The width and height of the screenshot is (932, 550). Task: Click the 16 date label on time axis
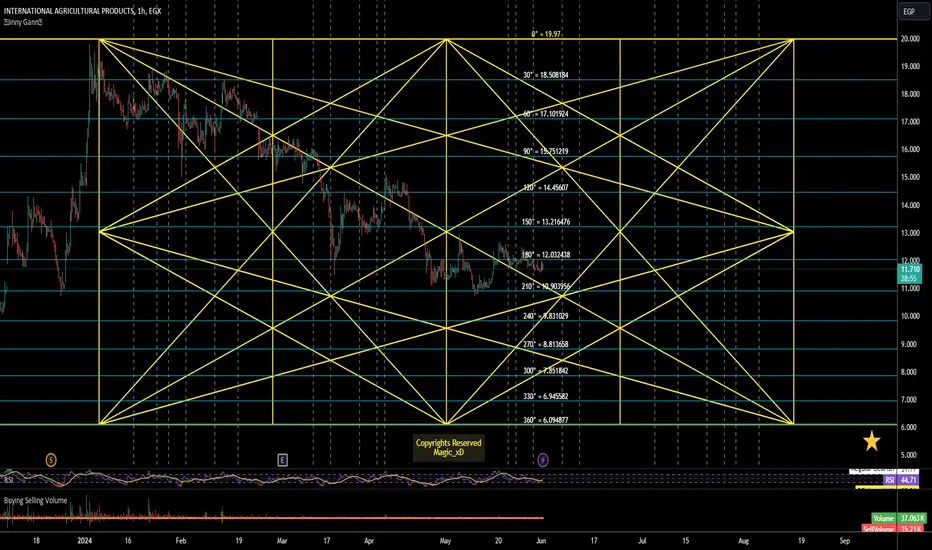click(128, 541)
